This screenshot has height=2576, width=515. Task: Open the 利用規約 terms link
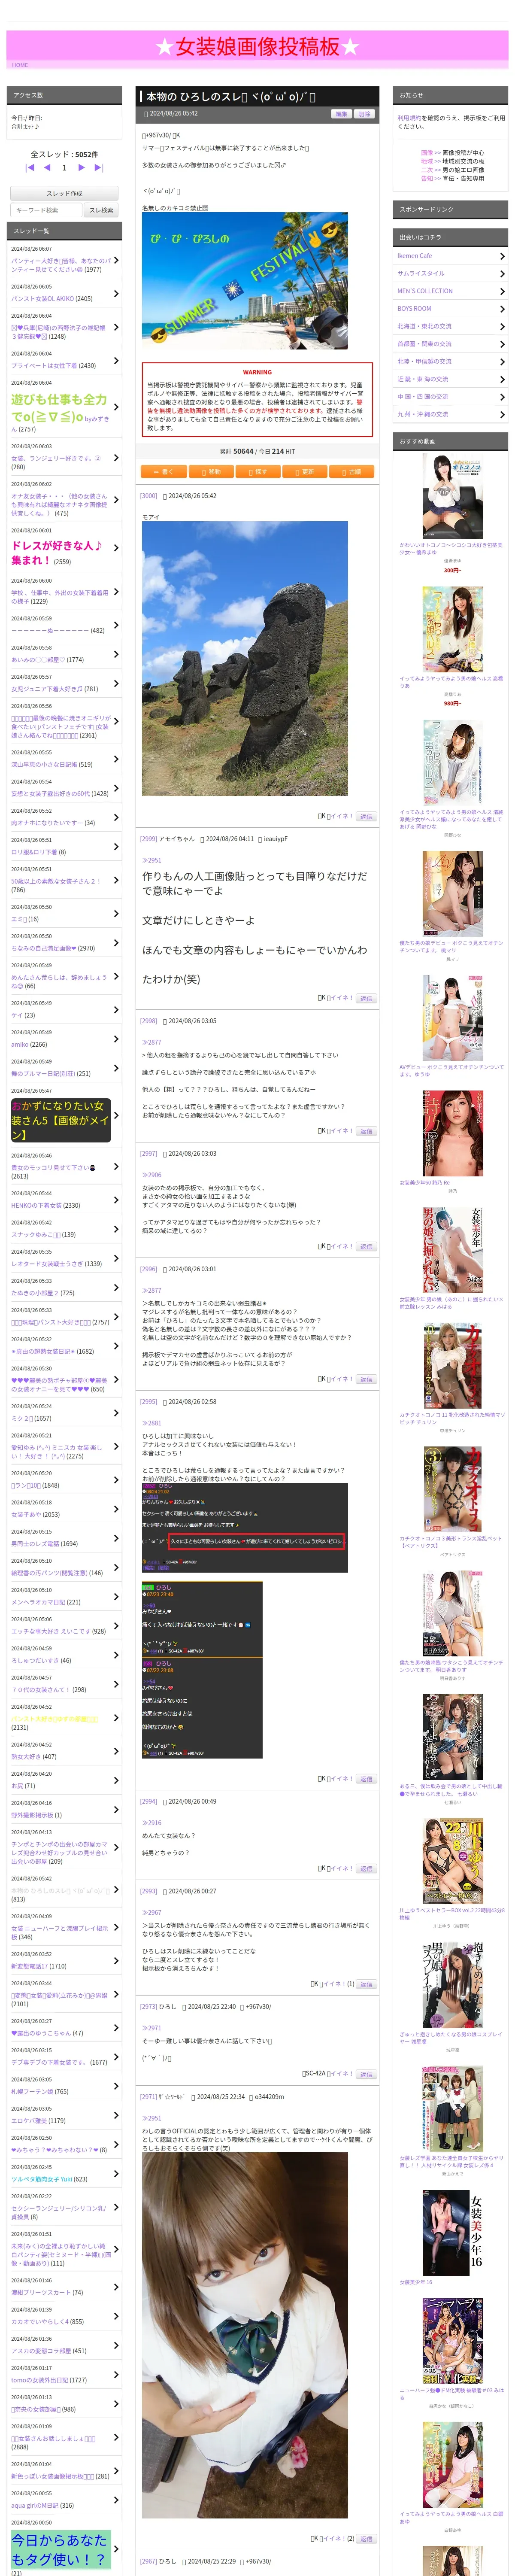(x=408, y=118)
